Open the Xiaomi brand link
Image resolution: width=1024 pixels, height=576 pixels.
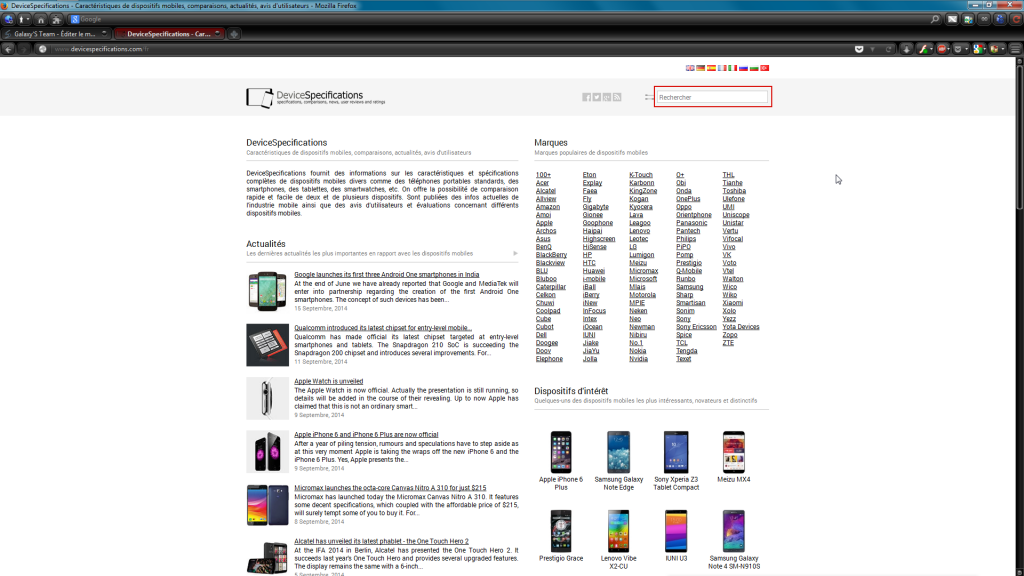(x=733, y=303)
